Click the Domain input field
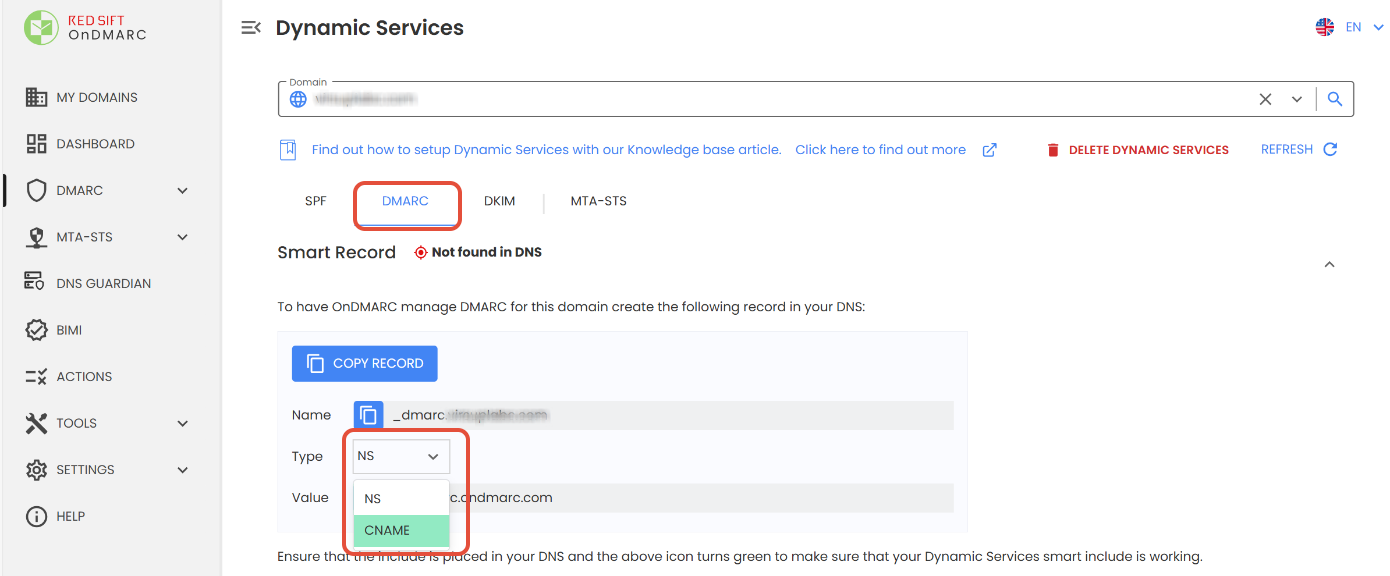This screenshot has height=576, width=1390. coord(816,99)
